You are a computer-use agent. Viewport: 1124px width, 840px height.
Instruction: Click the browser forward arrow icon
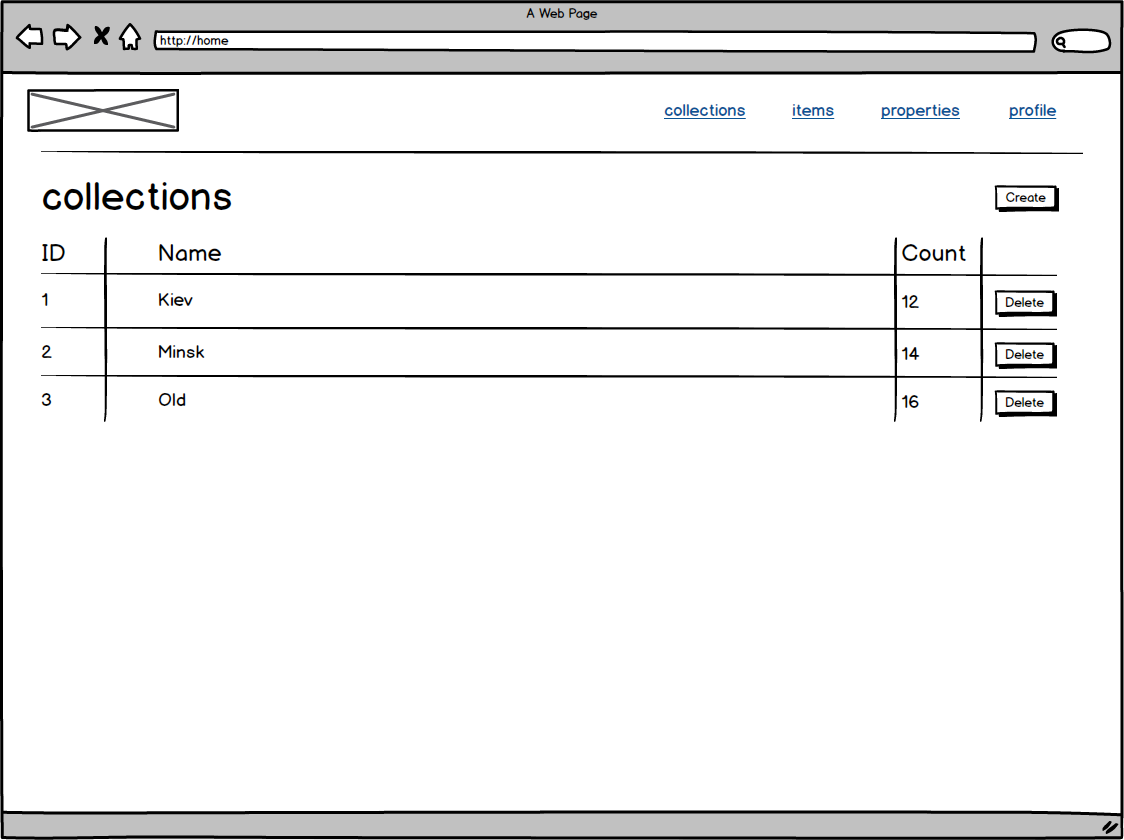[x=67, y=37]
